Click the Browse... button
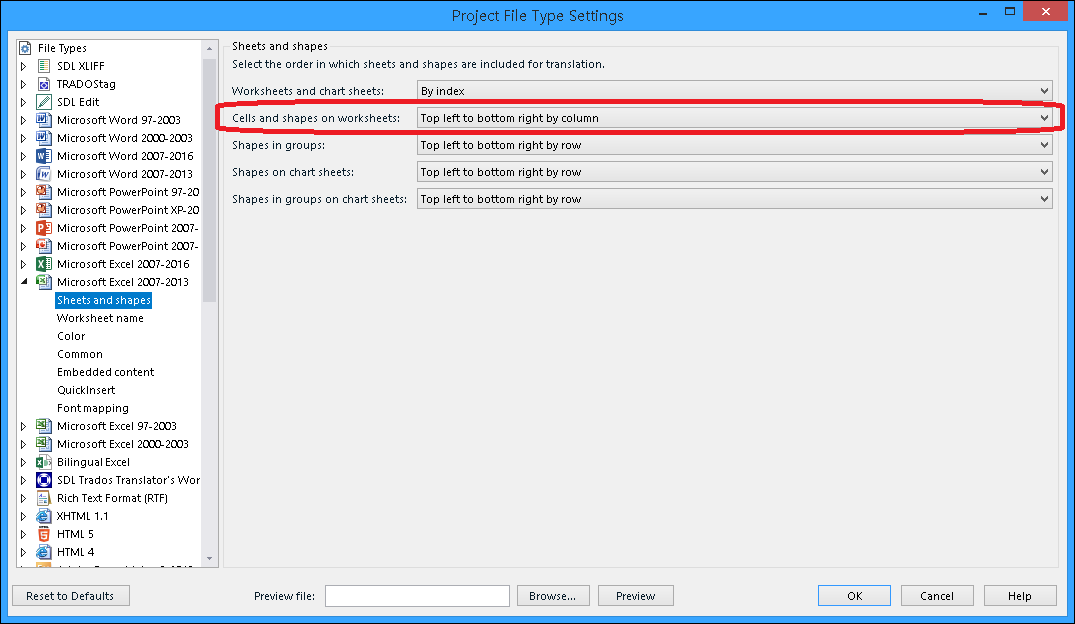 click(552, 596)
